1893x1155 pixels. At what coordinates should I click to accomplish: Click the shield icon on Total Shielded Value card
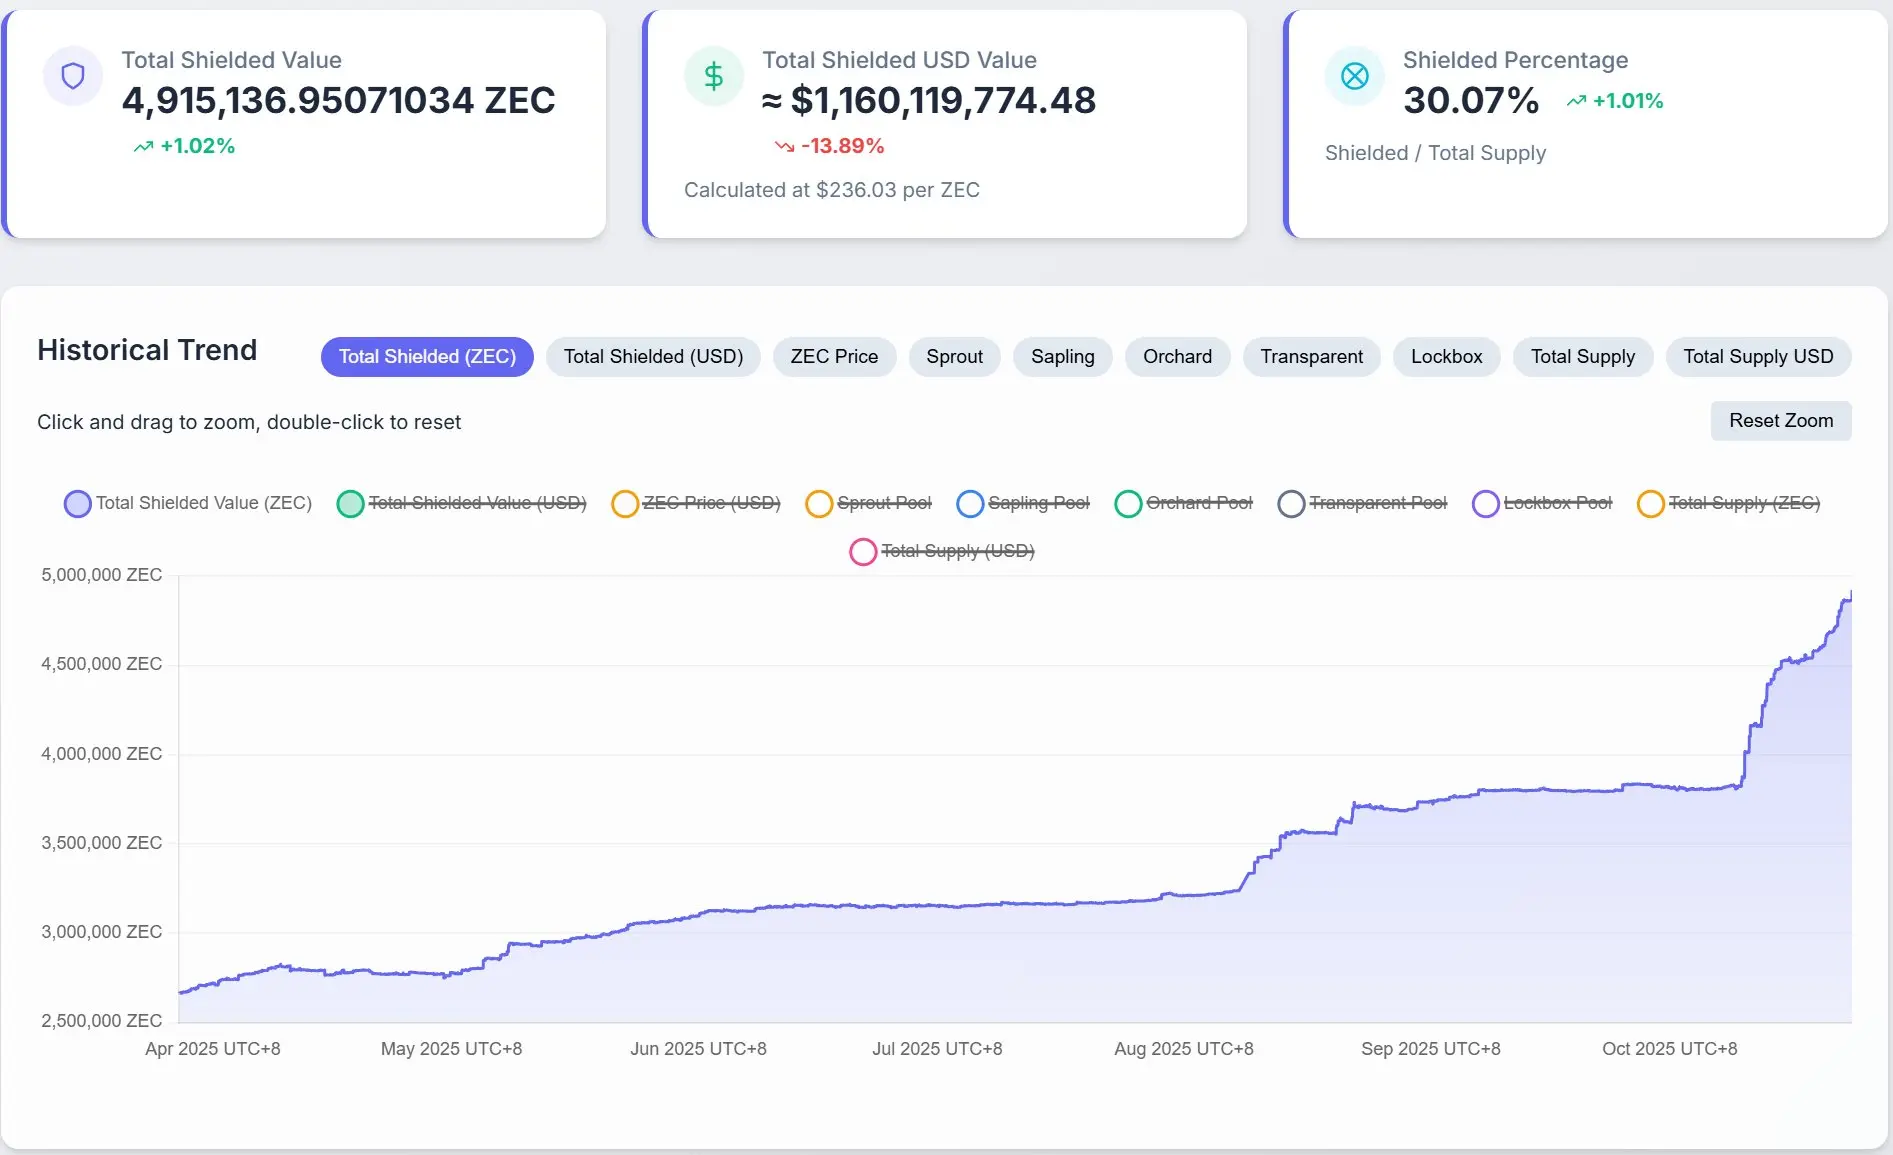coord(73,76)
